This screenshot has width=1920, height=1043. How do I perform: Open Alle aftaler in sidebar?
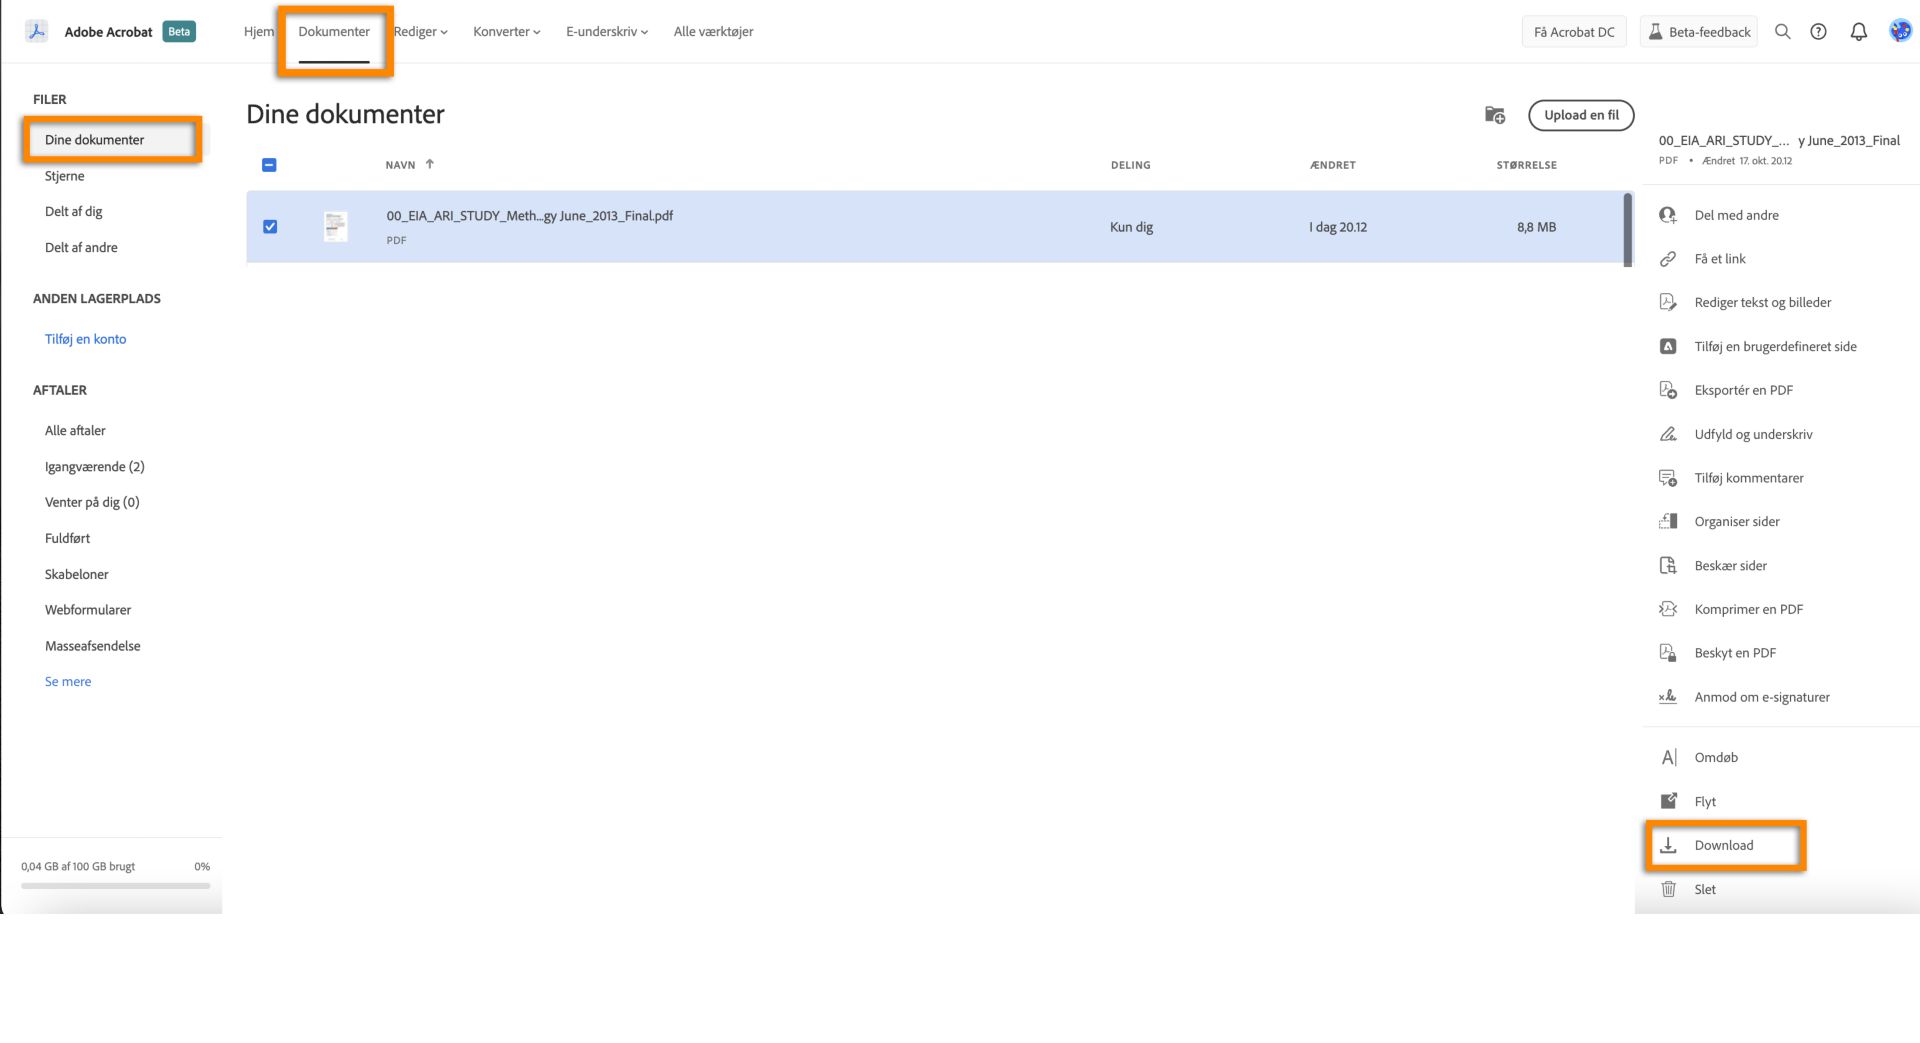(75, 431)
